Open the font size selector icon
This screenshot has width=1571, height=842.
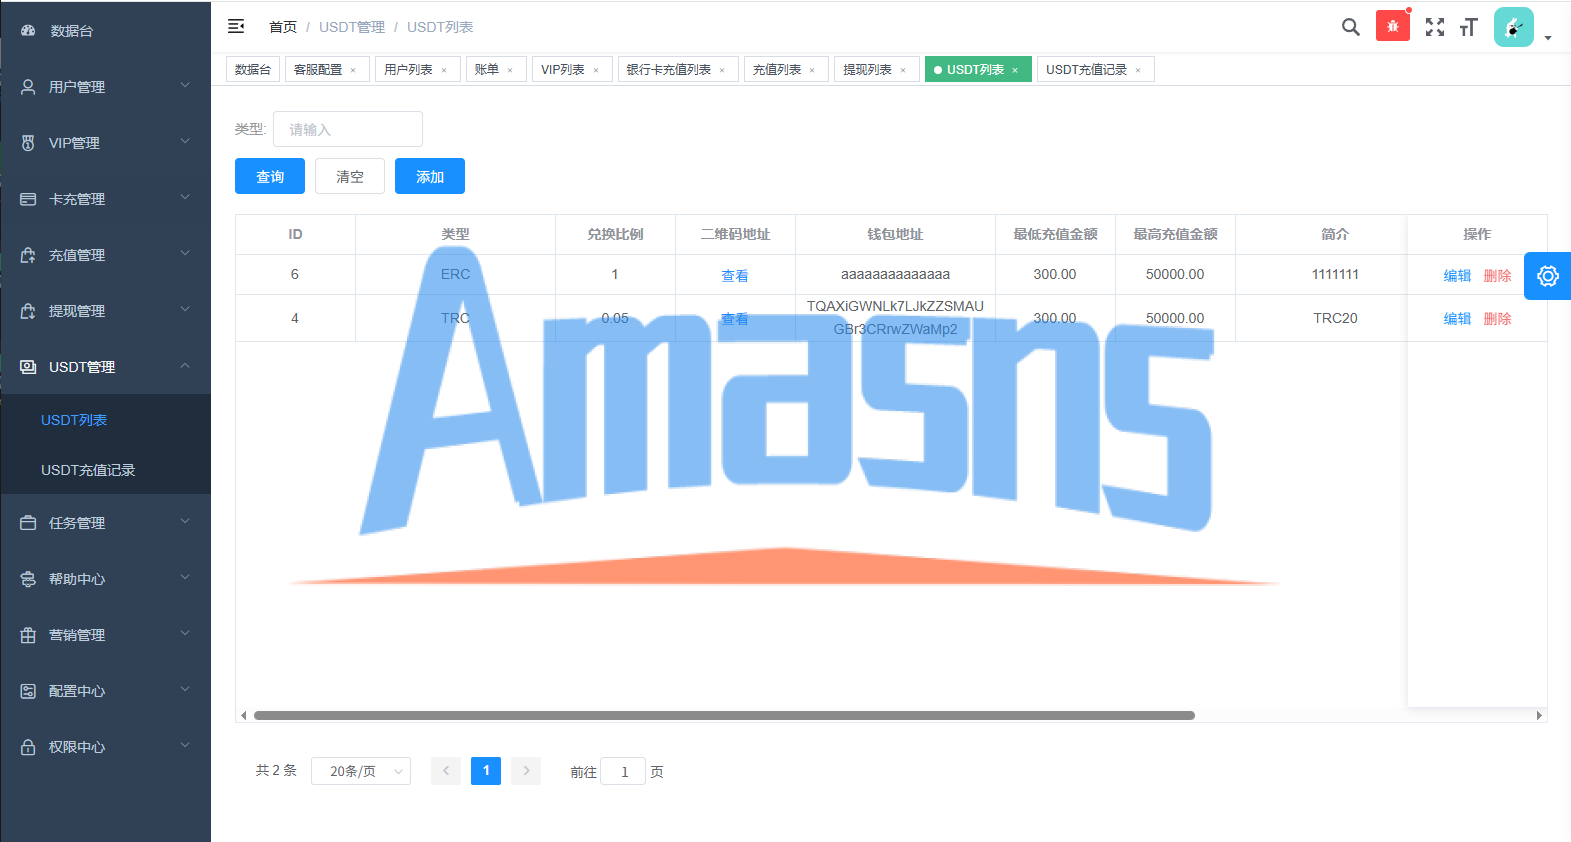[x=1468, y=27]
